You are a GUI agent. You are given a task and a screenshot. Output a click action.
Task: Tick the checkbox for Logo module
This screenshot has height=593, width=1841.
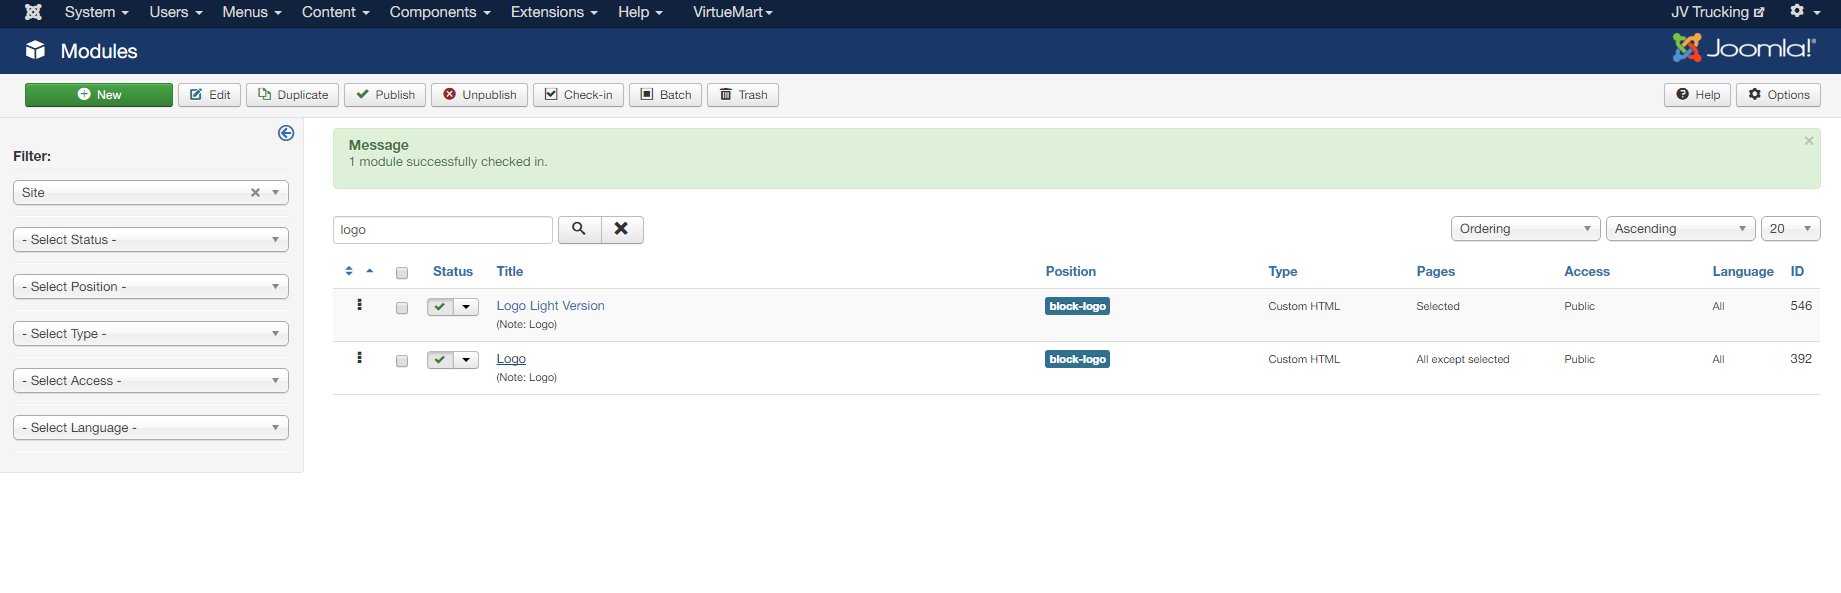coord(402,361)
